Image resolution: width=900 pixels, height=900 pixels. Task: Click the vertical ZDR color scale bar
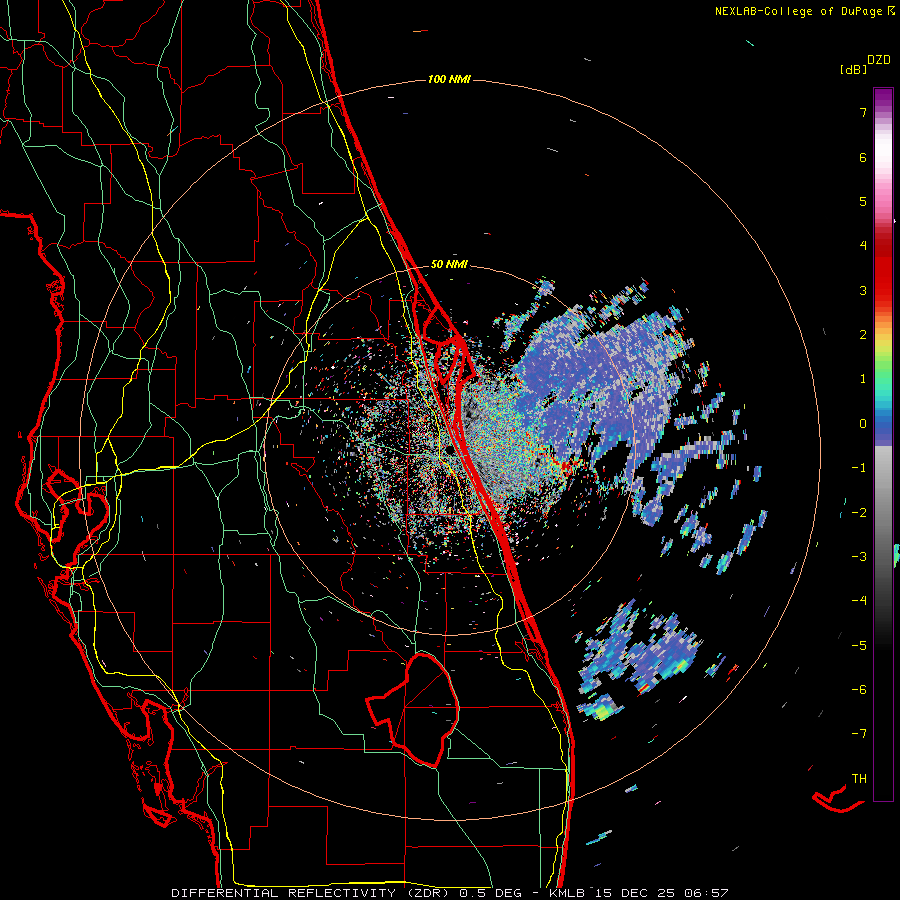[883, 444]
